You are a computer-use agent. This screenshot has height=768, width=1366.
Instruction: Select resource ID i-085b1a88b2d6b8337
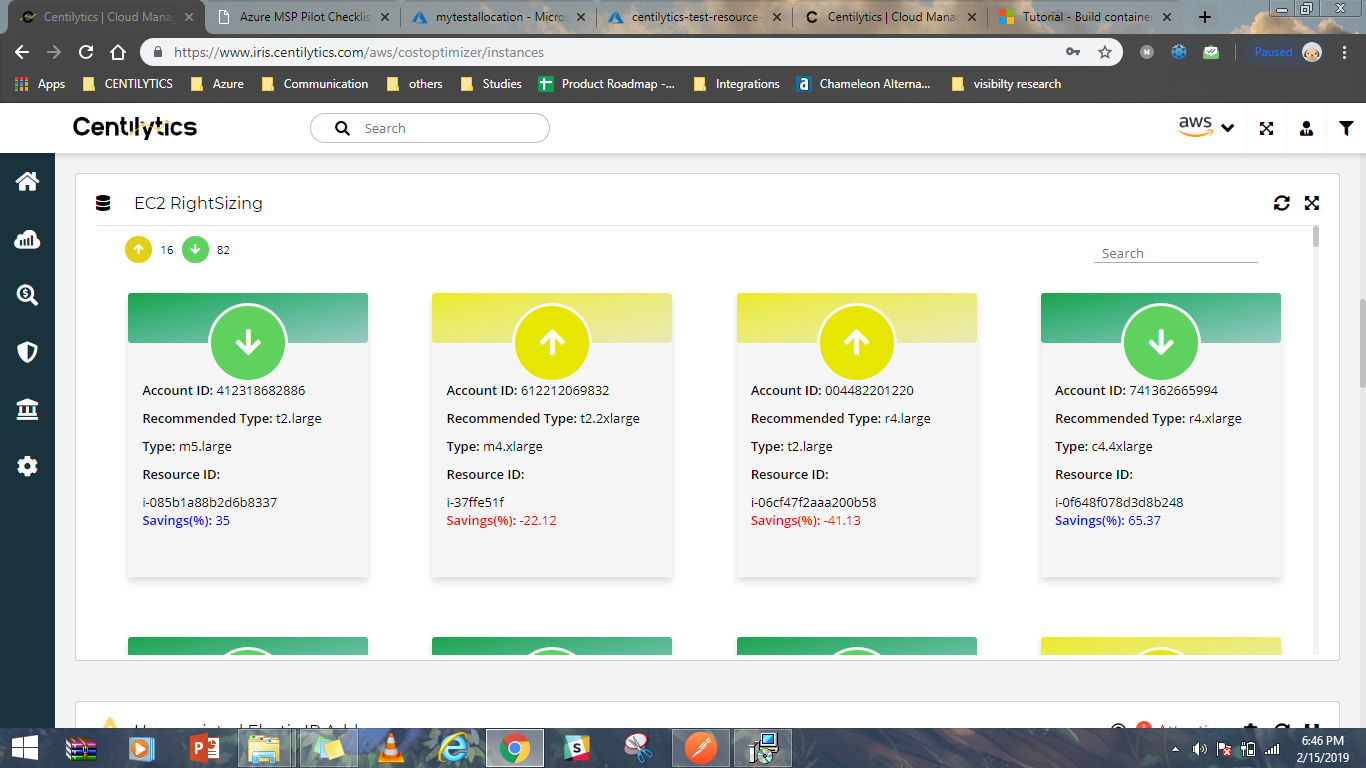tap(210, 502)
